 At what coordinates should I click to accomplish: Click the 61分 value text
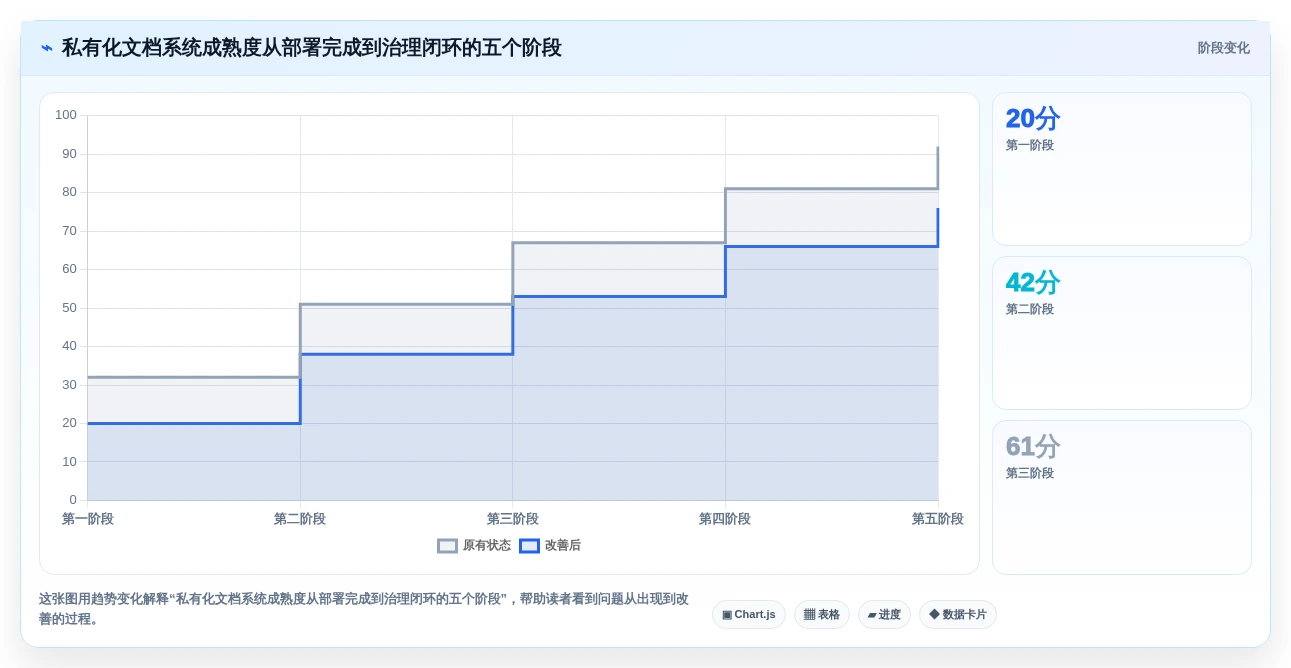[x=1032, y=447]
